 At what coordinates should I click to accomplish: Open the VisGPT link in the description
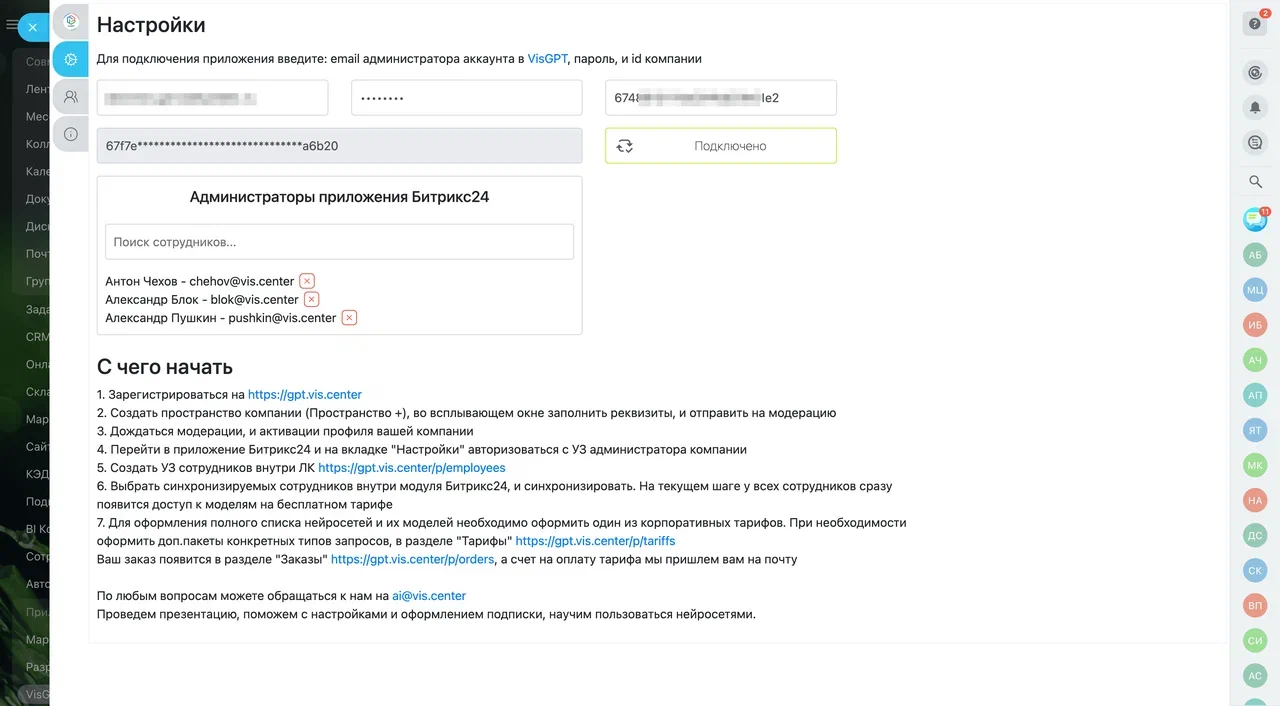coord(547,59)
